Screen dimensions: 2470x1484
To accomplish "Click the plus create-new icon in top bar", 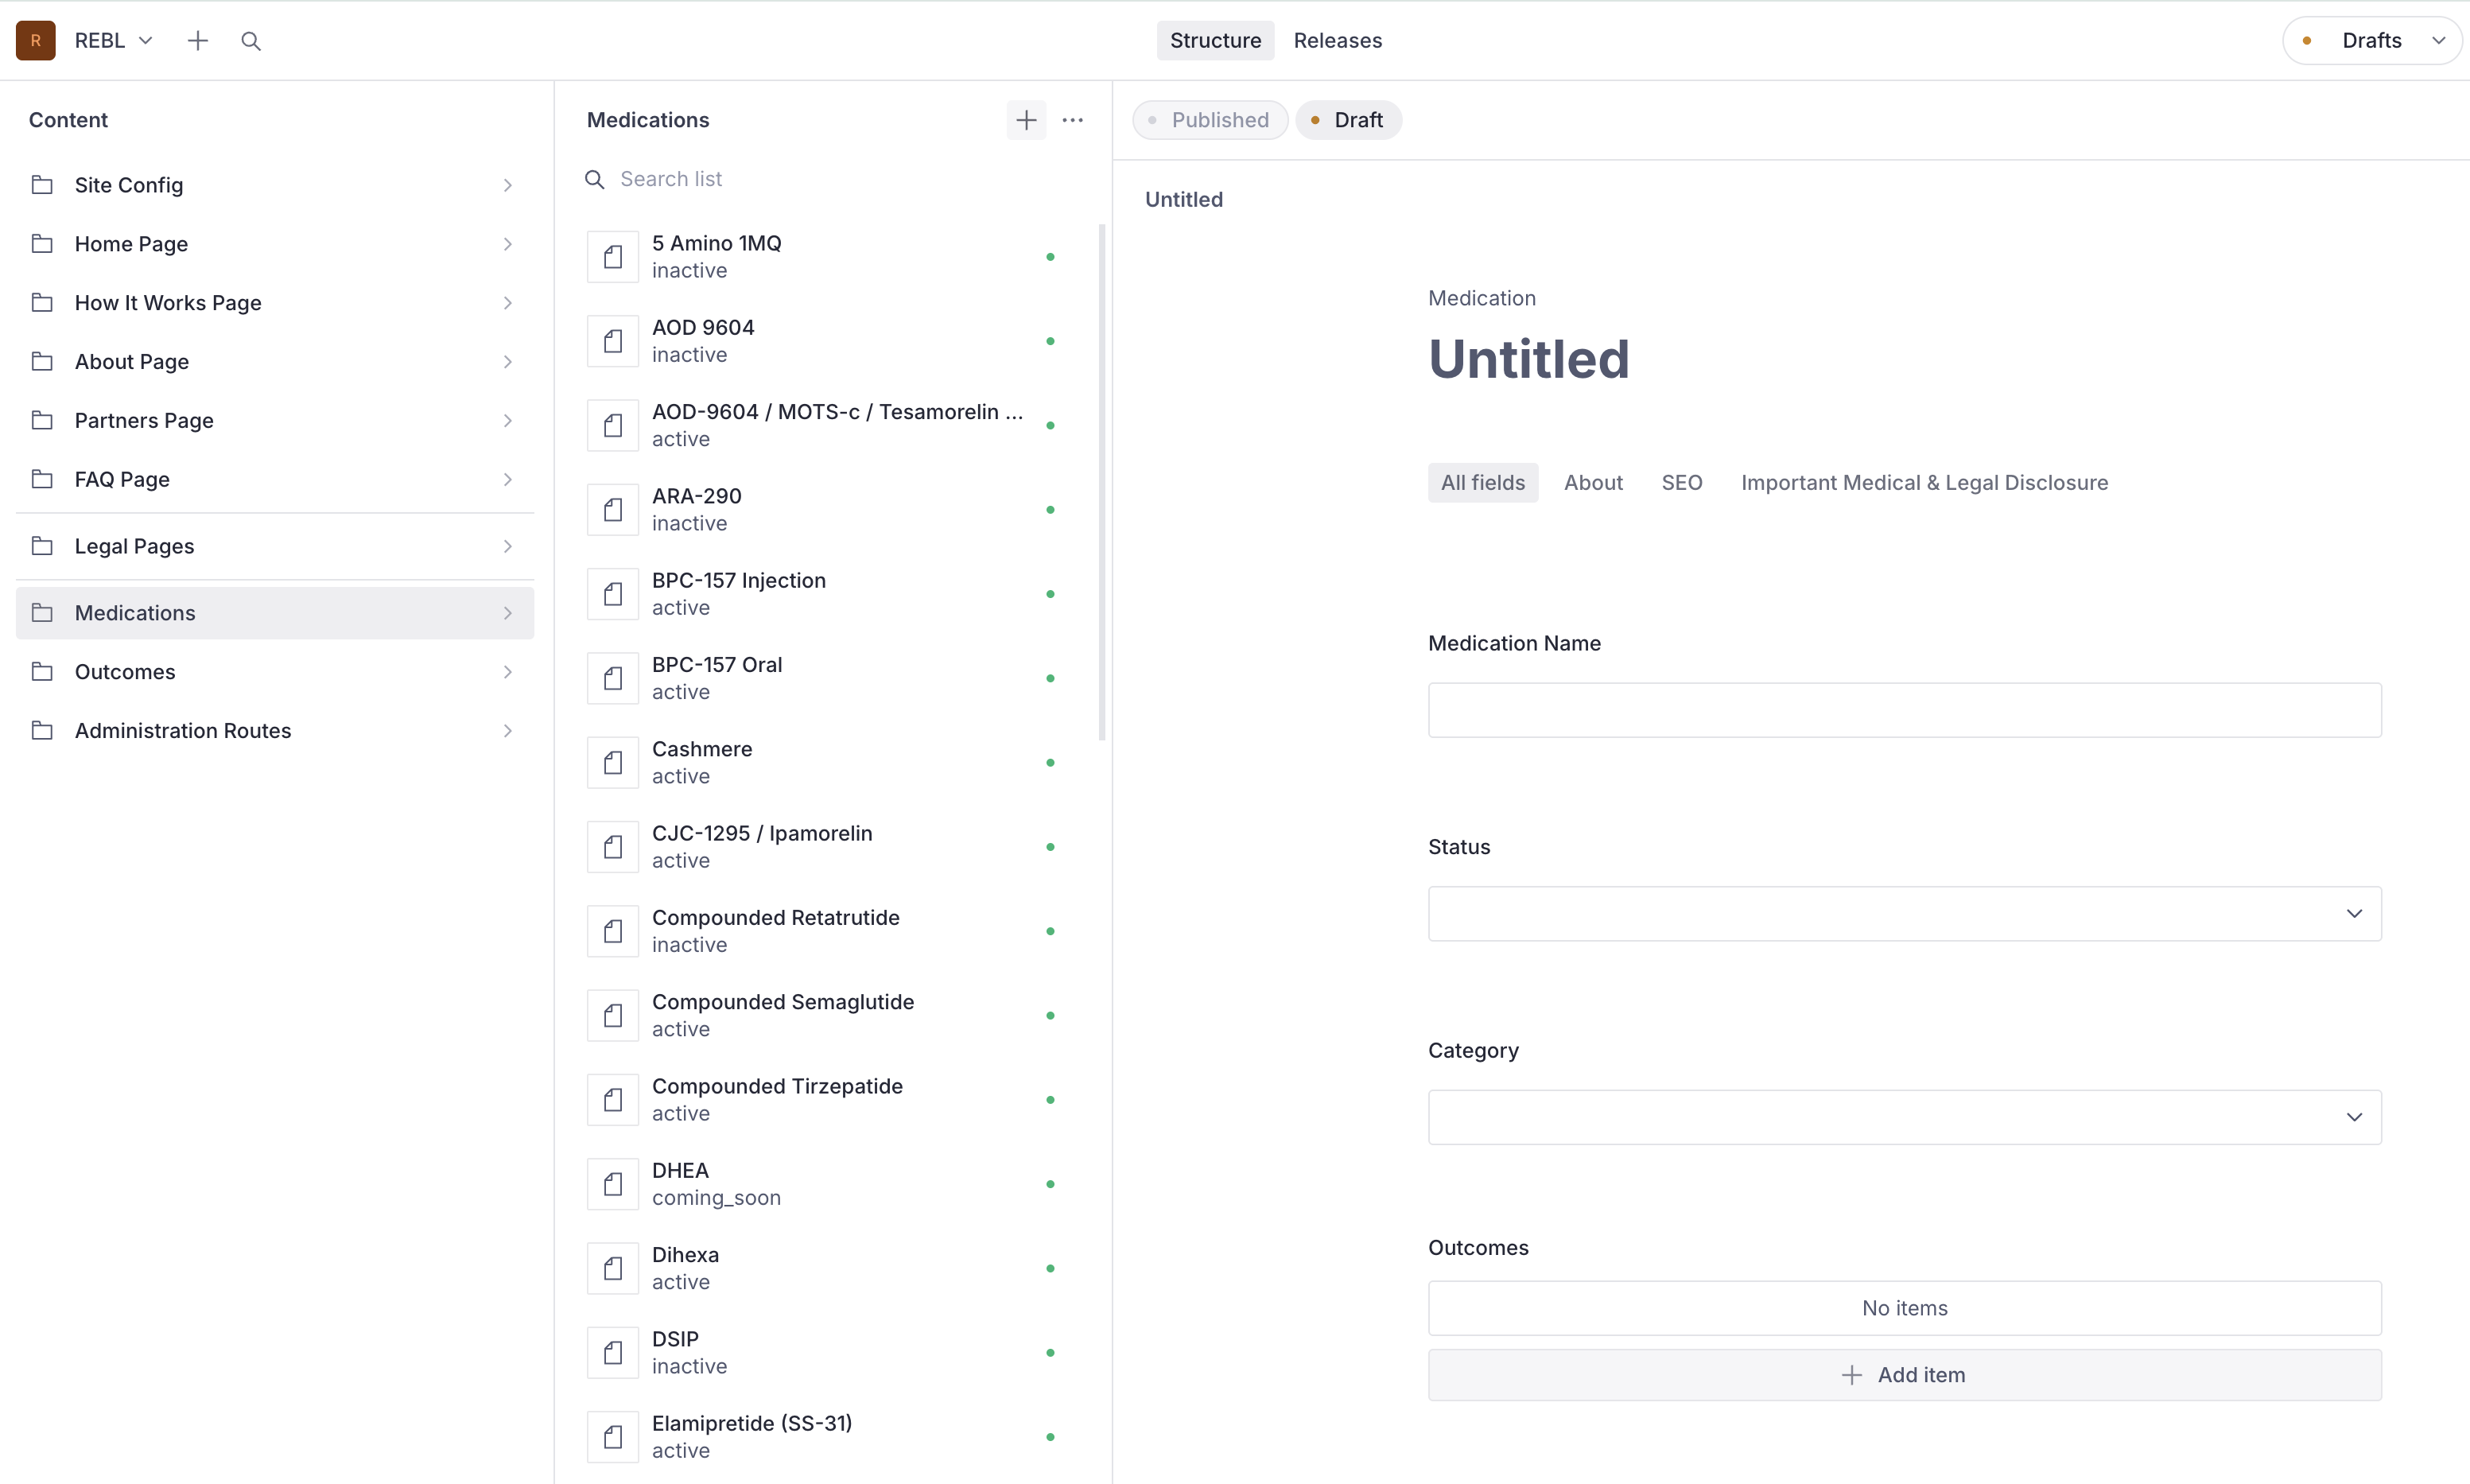I will [198, 40].
